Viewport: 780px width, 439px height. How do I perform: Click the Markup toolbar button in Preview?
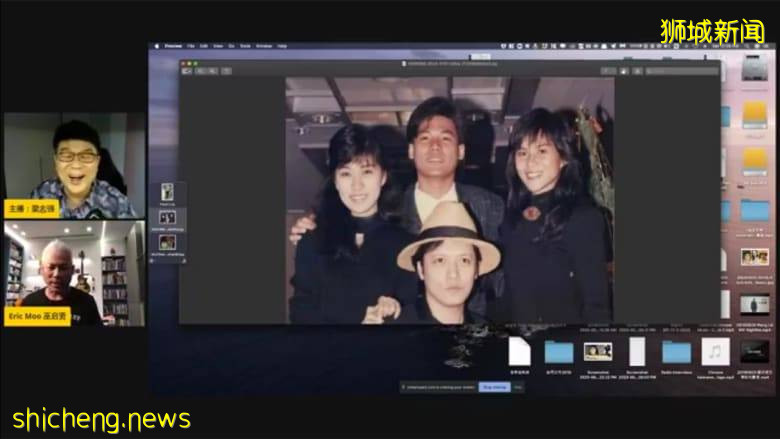tap(625, 71)
